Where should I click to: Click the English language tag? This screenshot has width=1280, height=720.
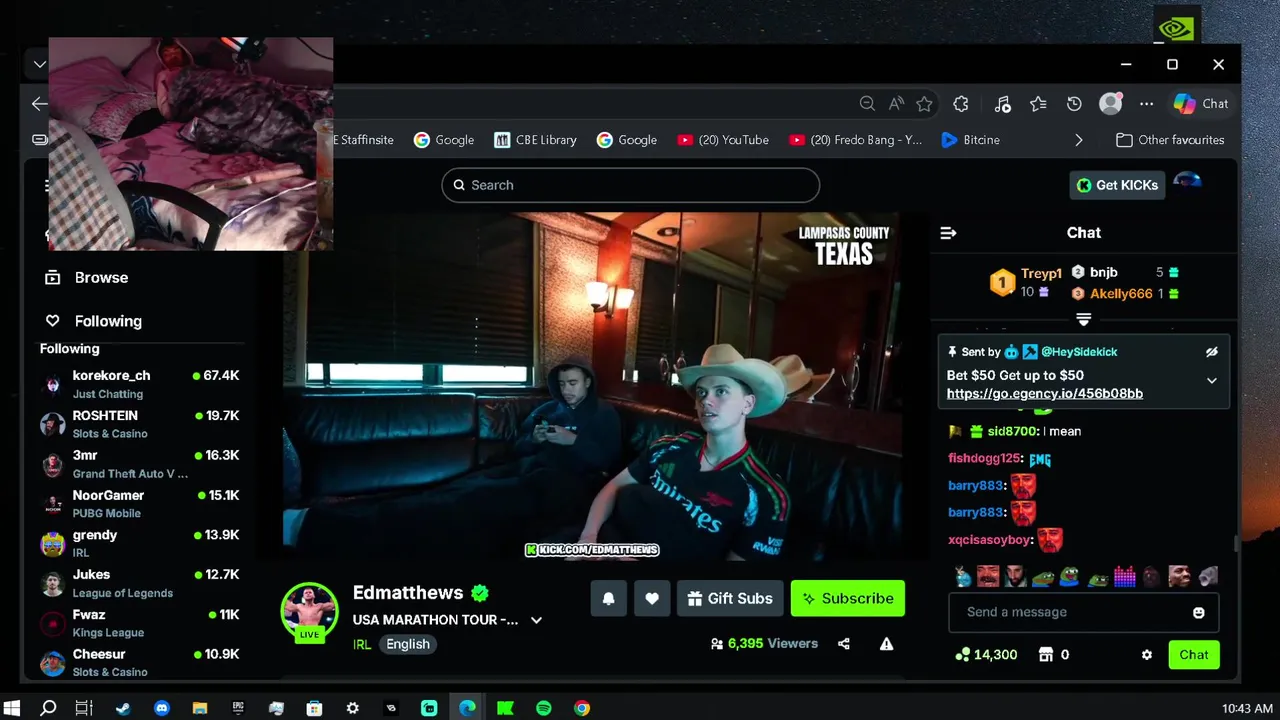[x=408, y=644]
